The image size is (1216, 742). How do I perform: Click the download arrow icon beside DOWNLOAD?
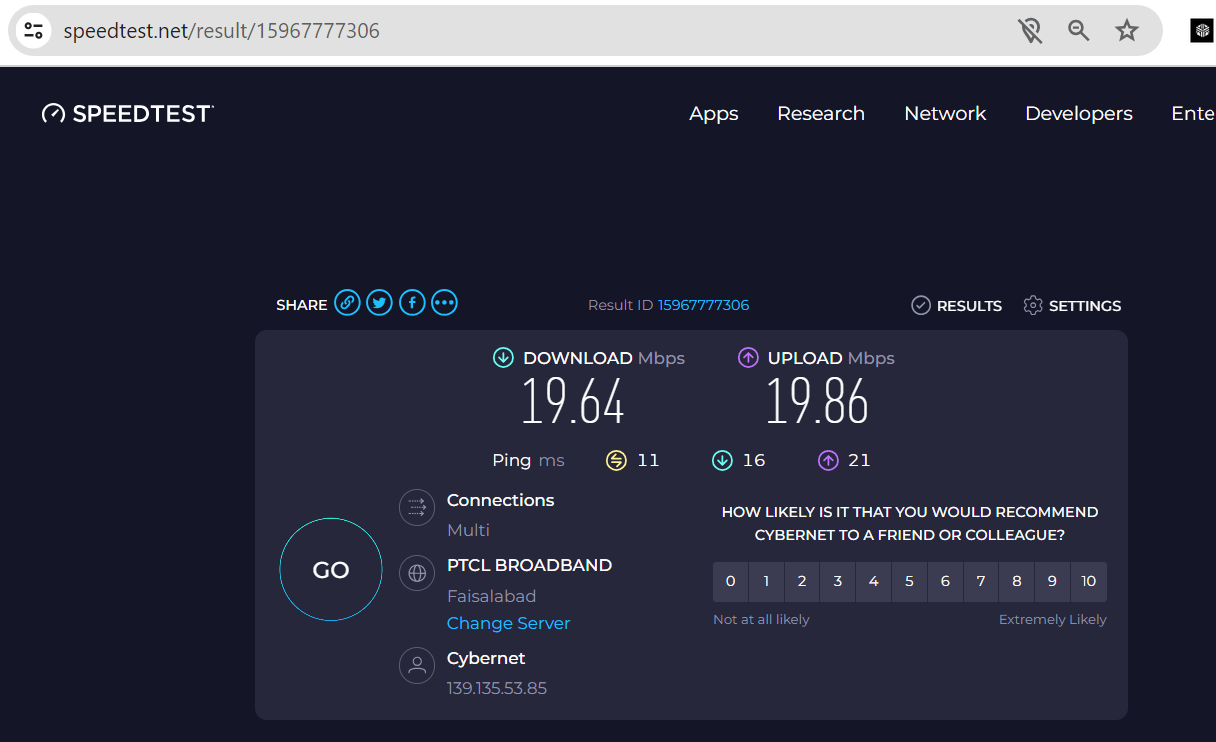click(x=503, y=357)
